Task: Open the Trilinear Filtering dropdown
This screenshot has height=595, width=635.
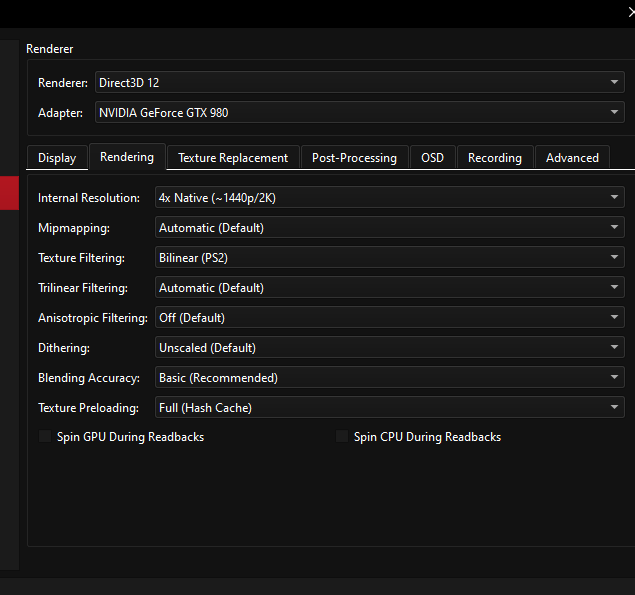Action: point(390,287)
